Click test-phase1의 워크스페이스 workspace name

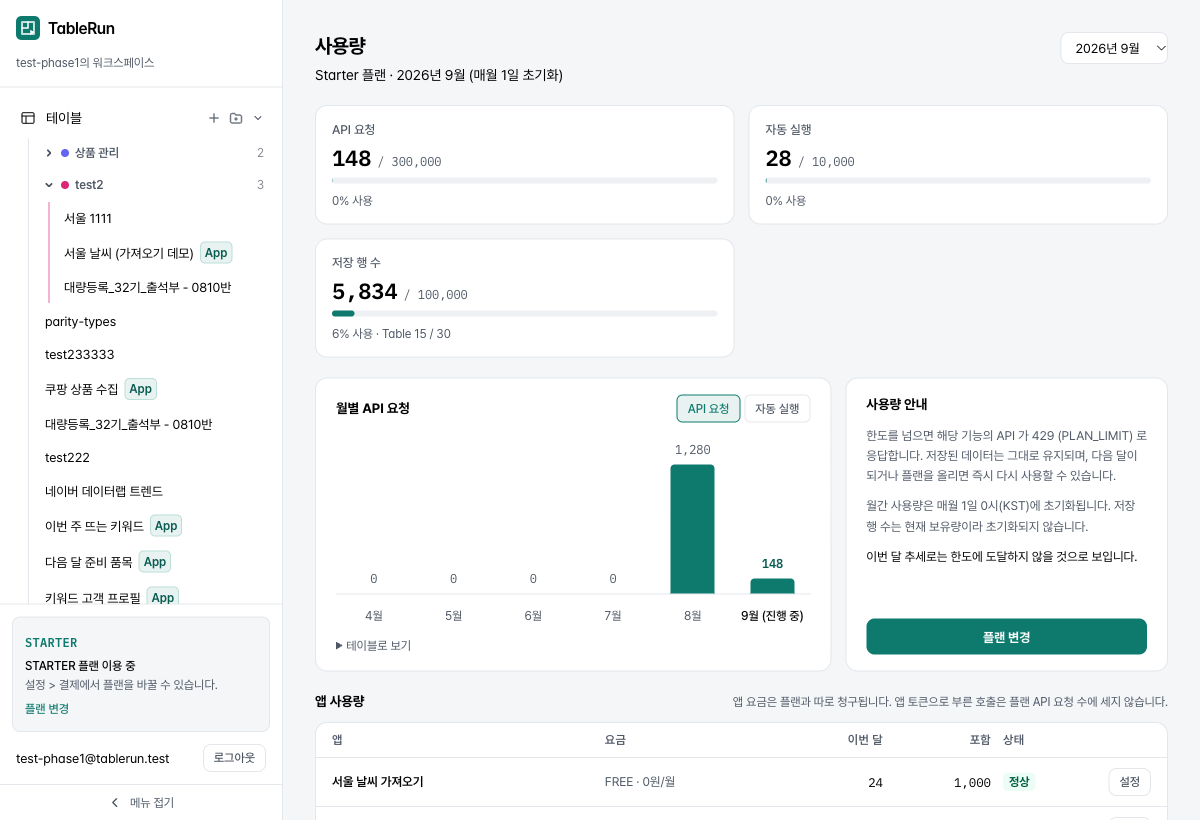85,62
